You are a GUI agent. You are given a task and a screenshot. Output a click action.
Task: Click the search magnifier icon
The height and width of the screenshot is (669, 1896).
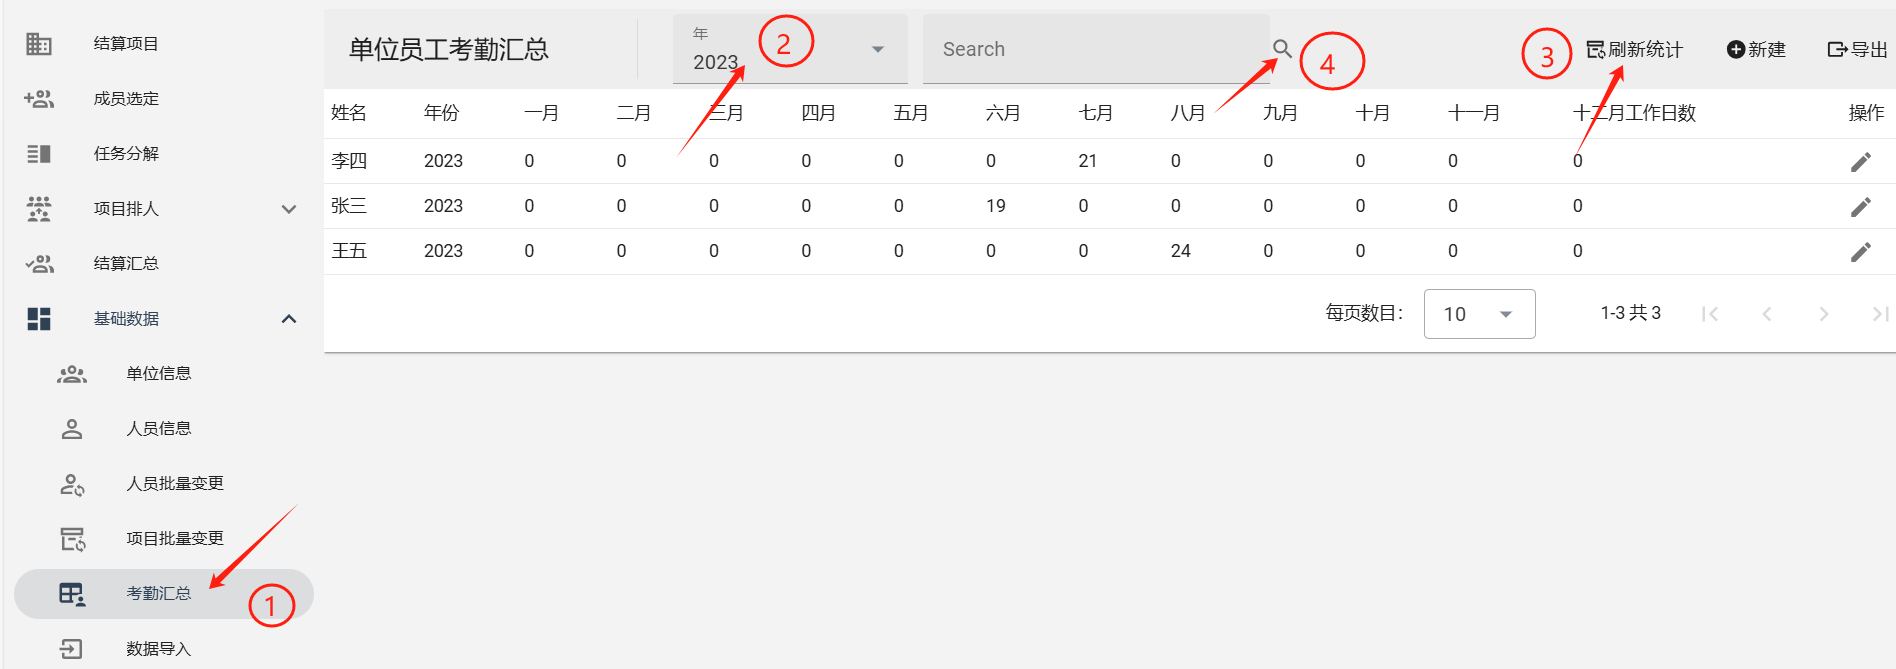[1282, 48]
